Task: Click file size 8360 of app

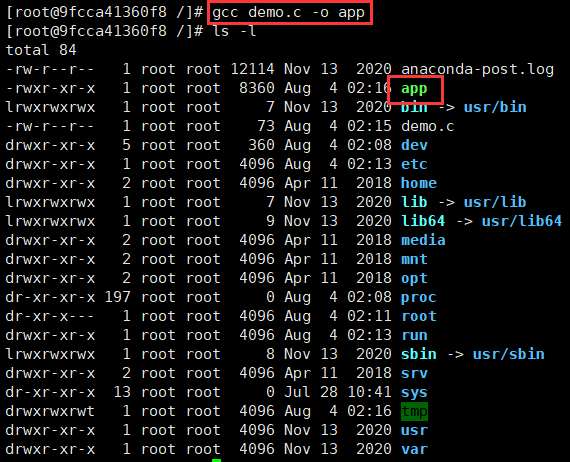Action: pyautogui.click(x=257, y=88)
